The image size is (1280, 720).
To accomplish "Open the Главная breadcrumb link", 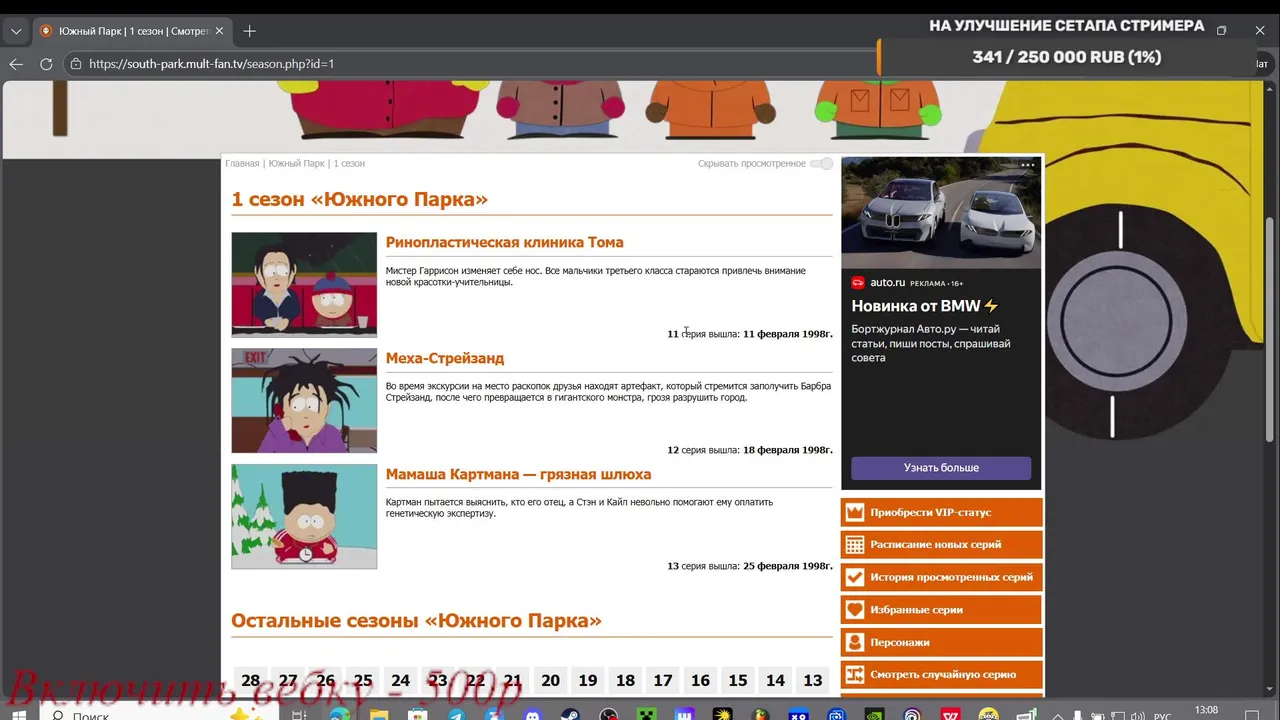I will (x=242, y=163).
